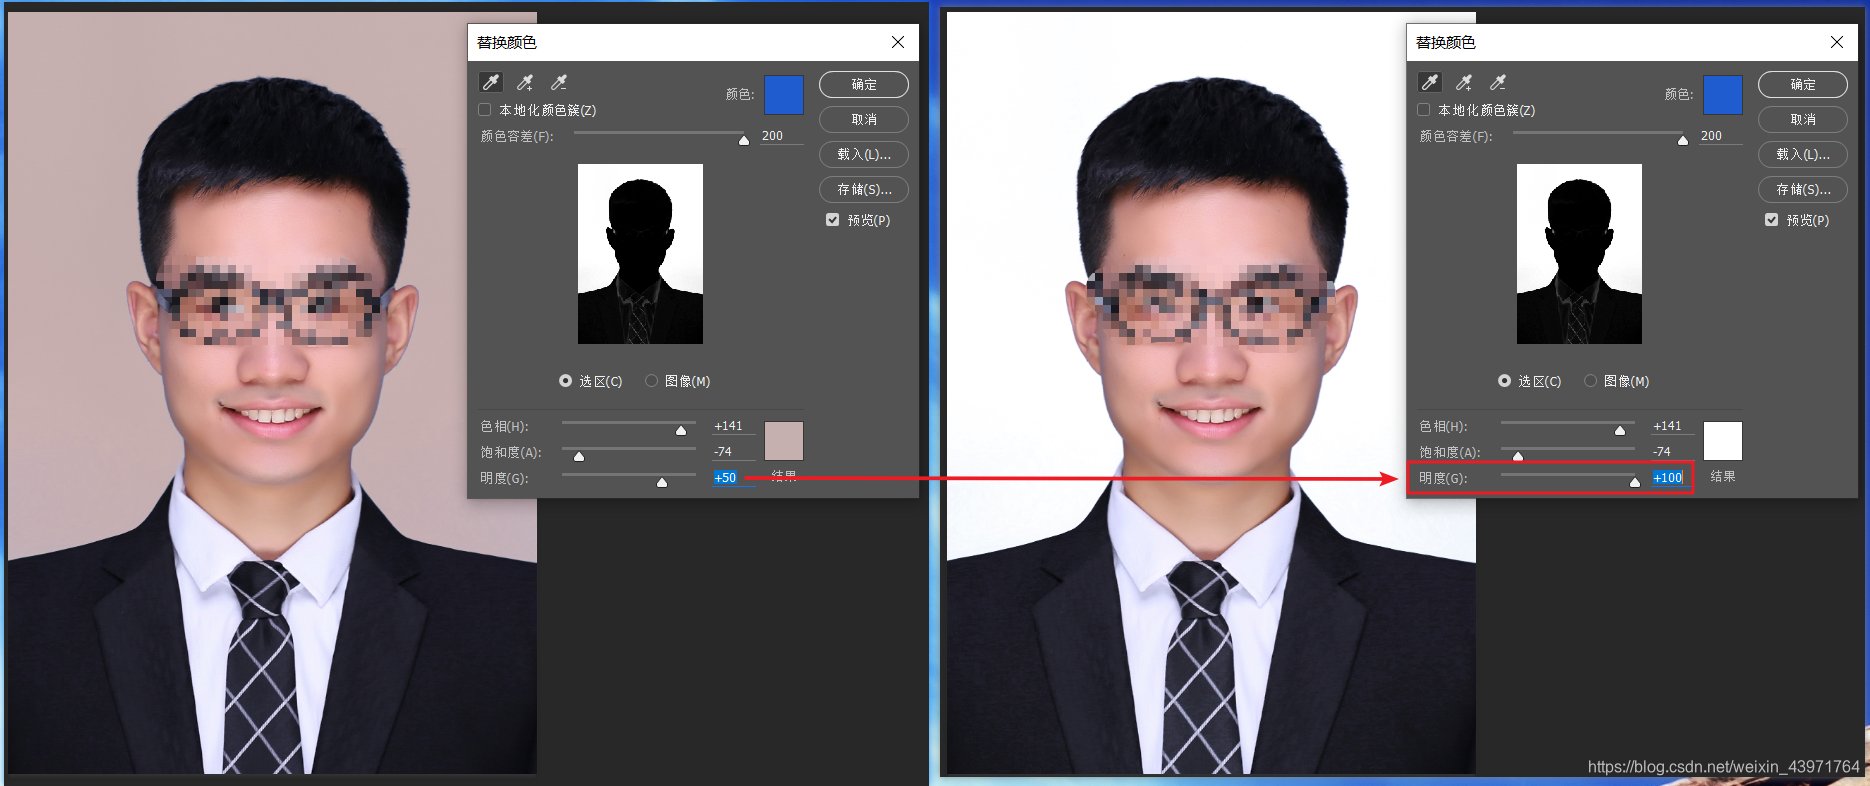The height and width of the screenshot is (786, 1870).
Task: Select add-to-sample eyedropper in right dialog
Action: click(1464, 82)
